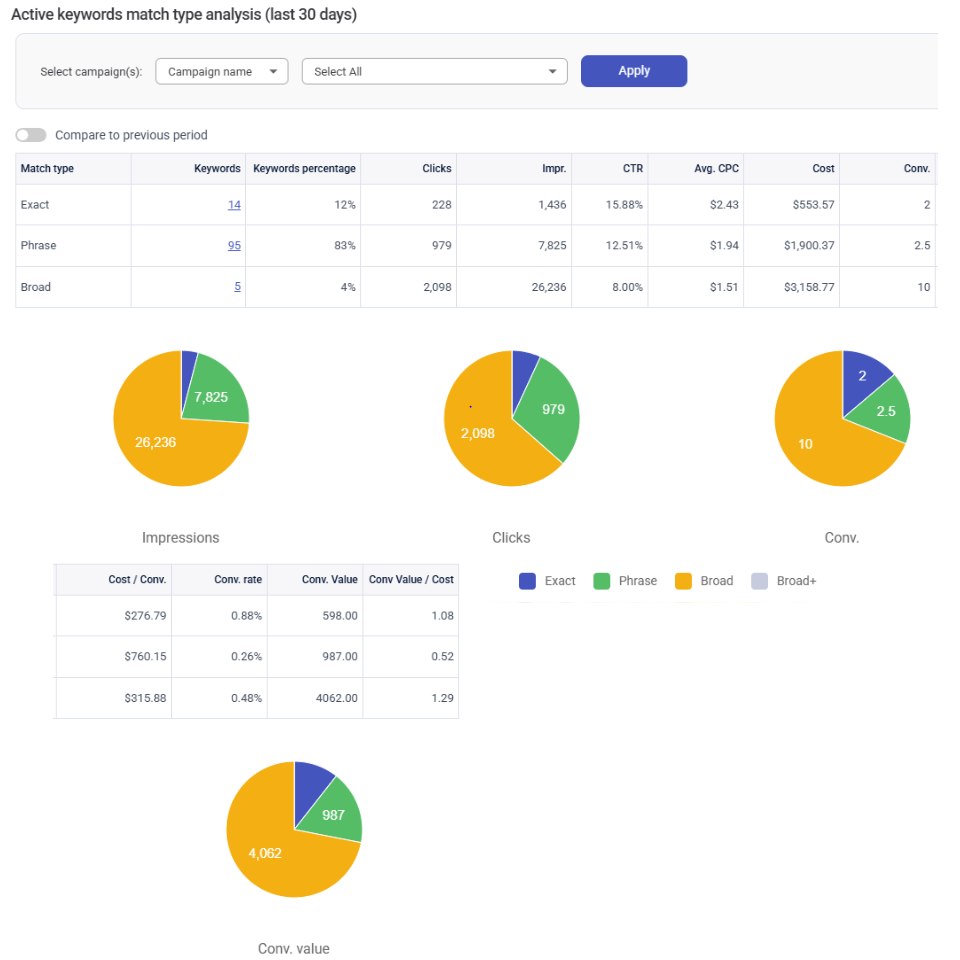Open the Campaign name dropdown
Image resolution: width=960 pixels, height=960 pixels.
[222, 72]
